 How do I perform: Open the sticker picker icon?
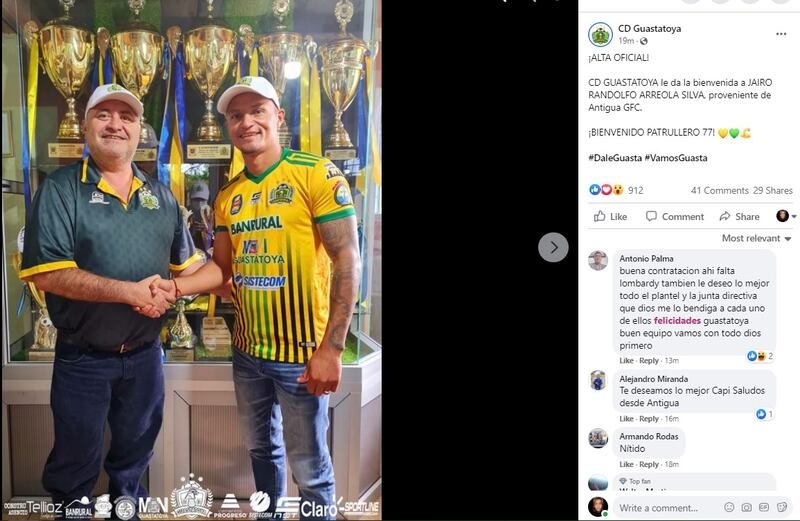781,507
